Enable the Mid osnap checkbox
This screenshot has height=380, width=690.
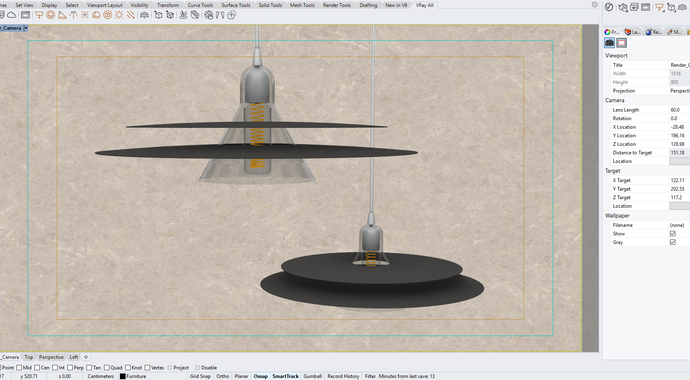[19, 368]
